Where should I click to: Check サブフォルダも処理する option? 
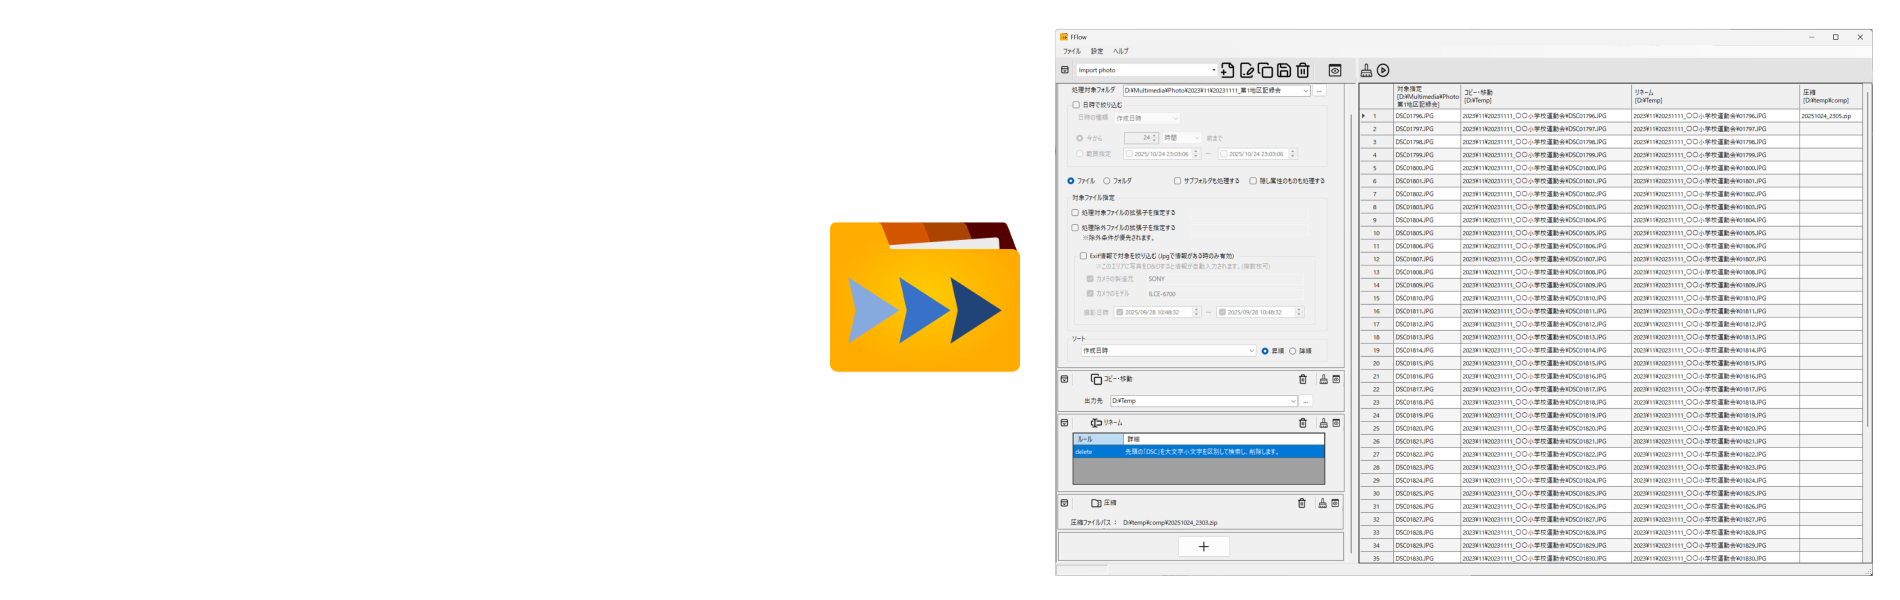tap(1178, 181)
